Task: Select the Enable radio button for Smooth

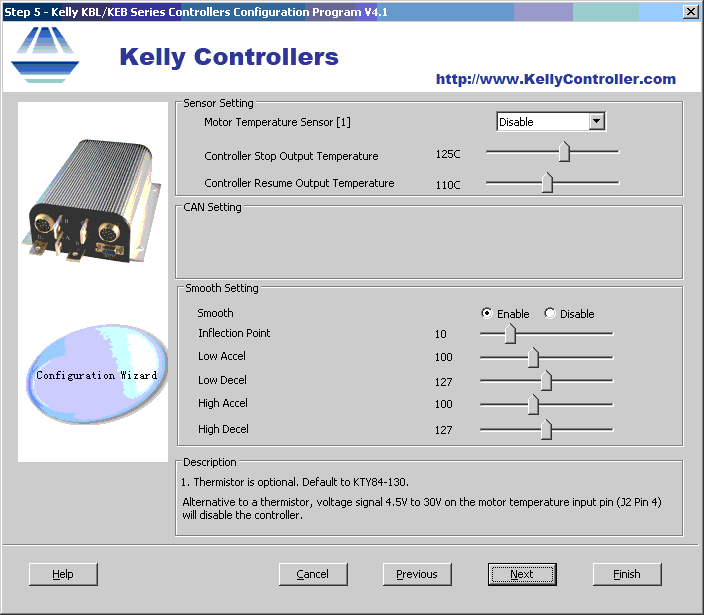Action: (x=487, y=314)
